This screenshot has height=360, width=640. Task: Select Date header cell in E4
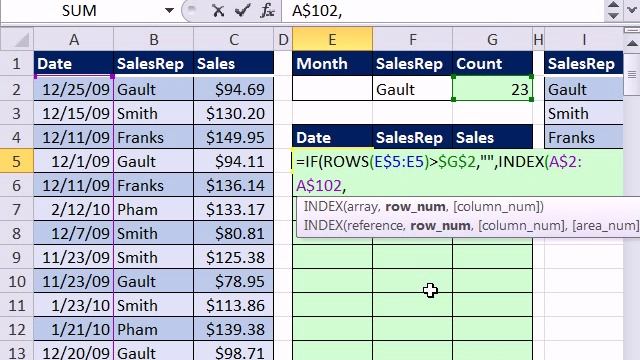click(332, 137)
